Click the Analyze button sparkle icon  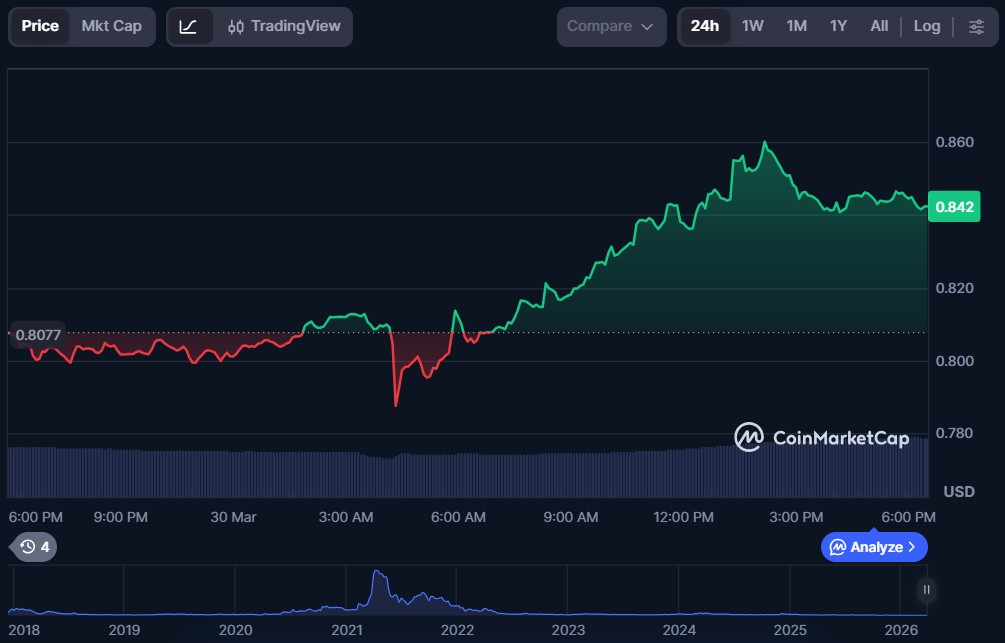click(x=838, y=547)
